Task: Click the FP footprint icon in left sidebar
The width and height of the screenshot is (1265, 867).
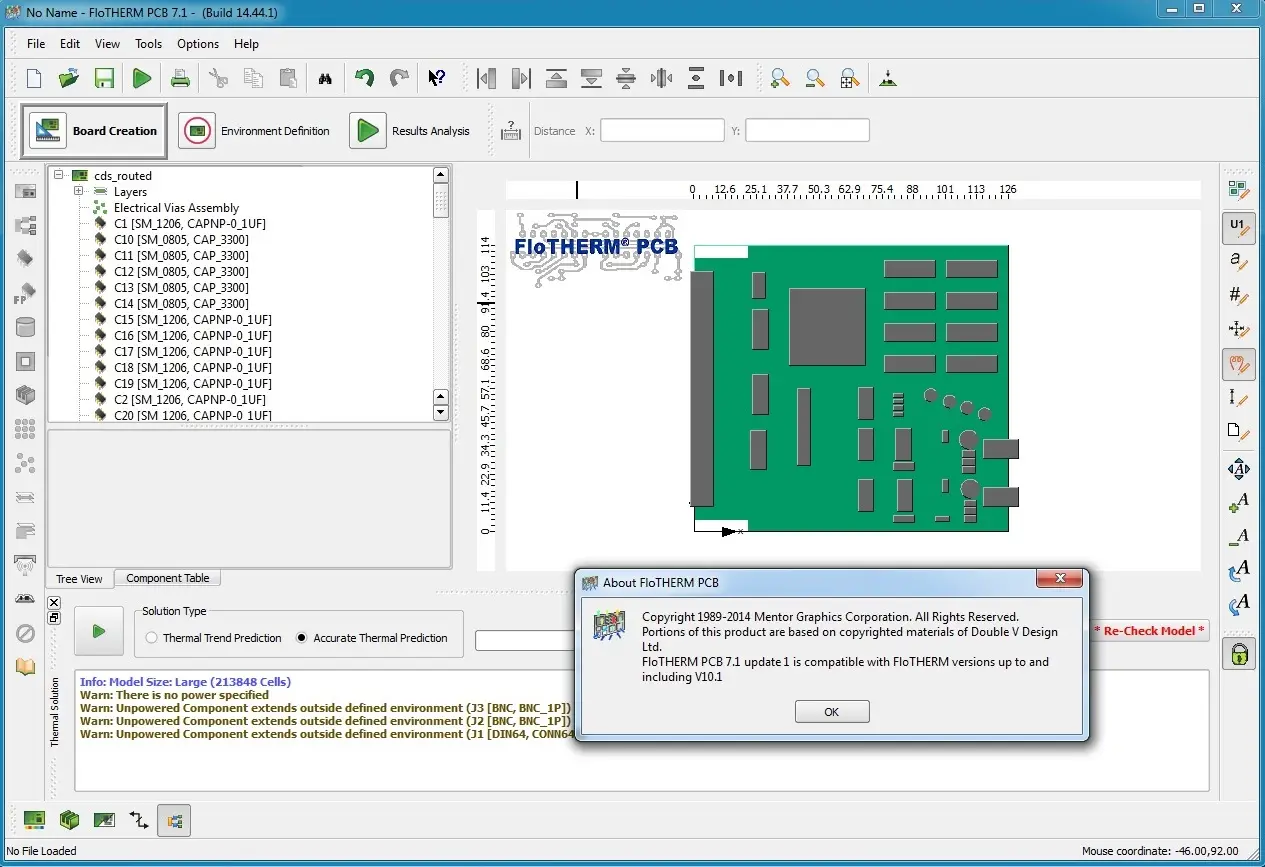Action: (x=25, y=293)
